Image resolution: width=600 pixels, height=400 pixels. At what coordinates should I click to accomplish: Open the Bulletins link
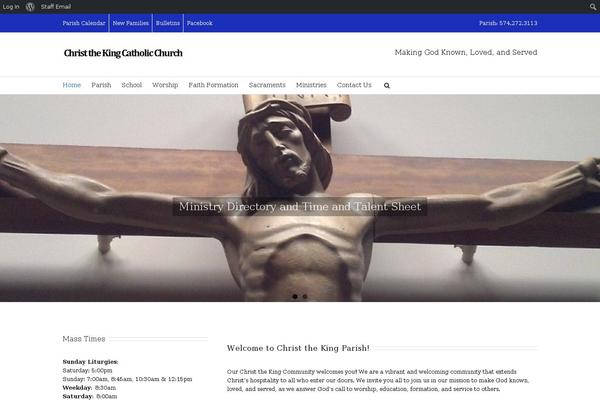(168, 23)
